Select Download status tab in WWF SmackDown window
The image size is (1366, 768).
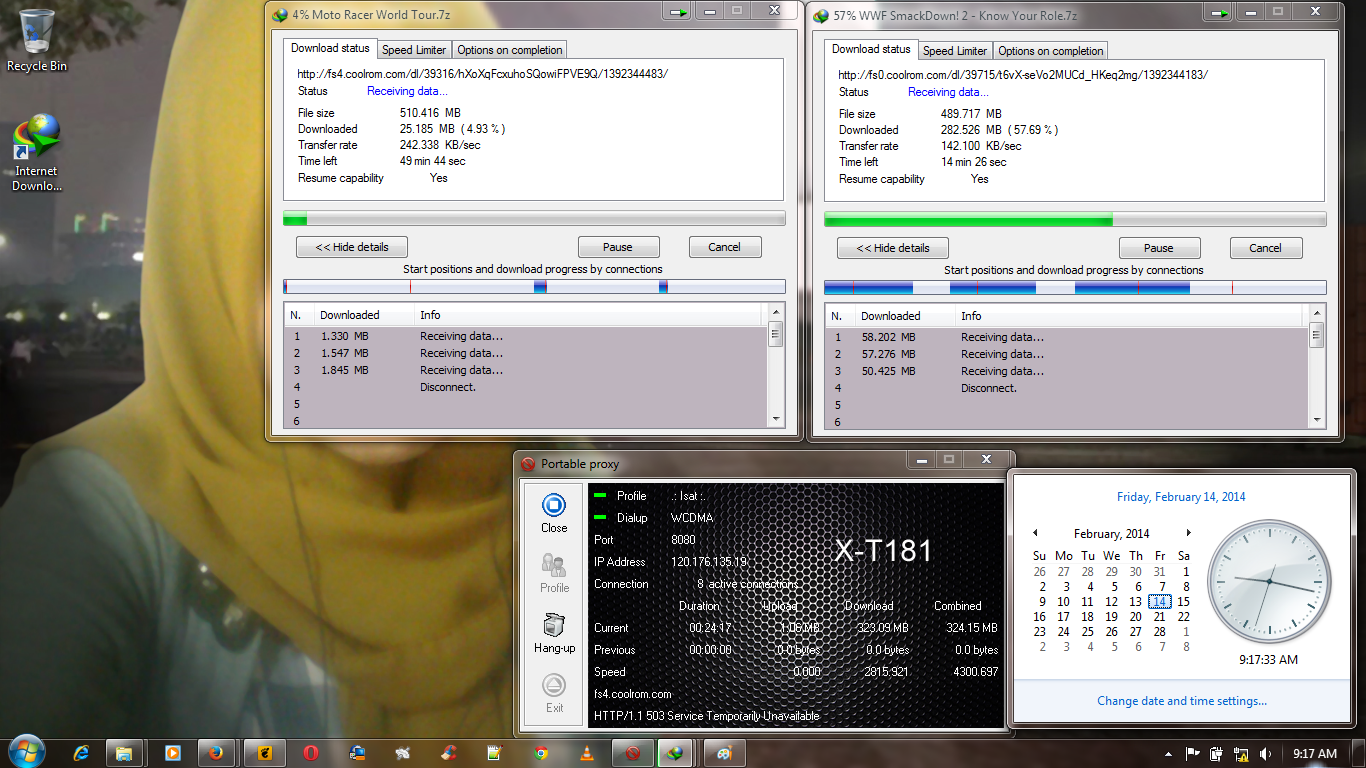(871, 49)
